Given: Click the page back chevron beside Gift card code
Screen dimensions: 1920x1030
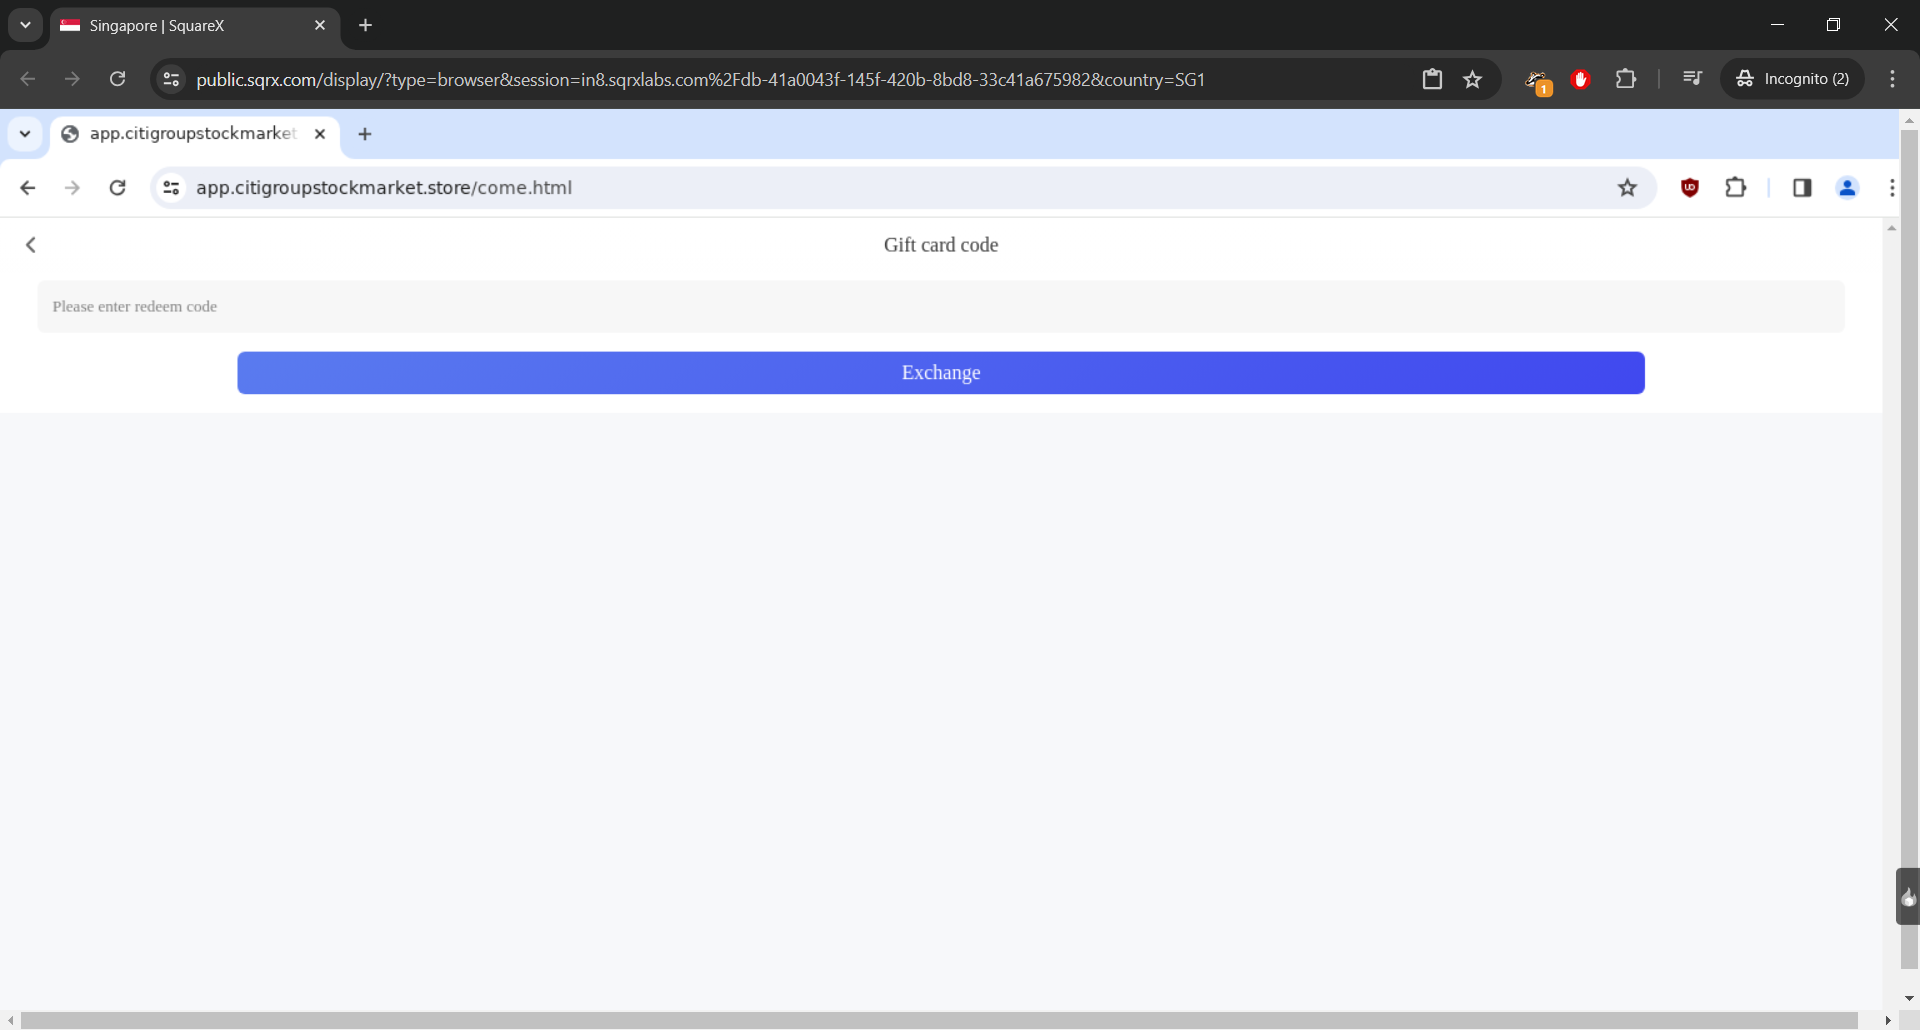Looking at the screenshot, I should [31, 245].
